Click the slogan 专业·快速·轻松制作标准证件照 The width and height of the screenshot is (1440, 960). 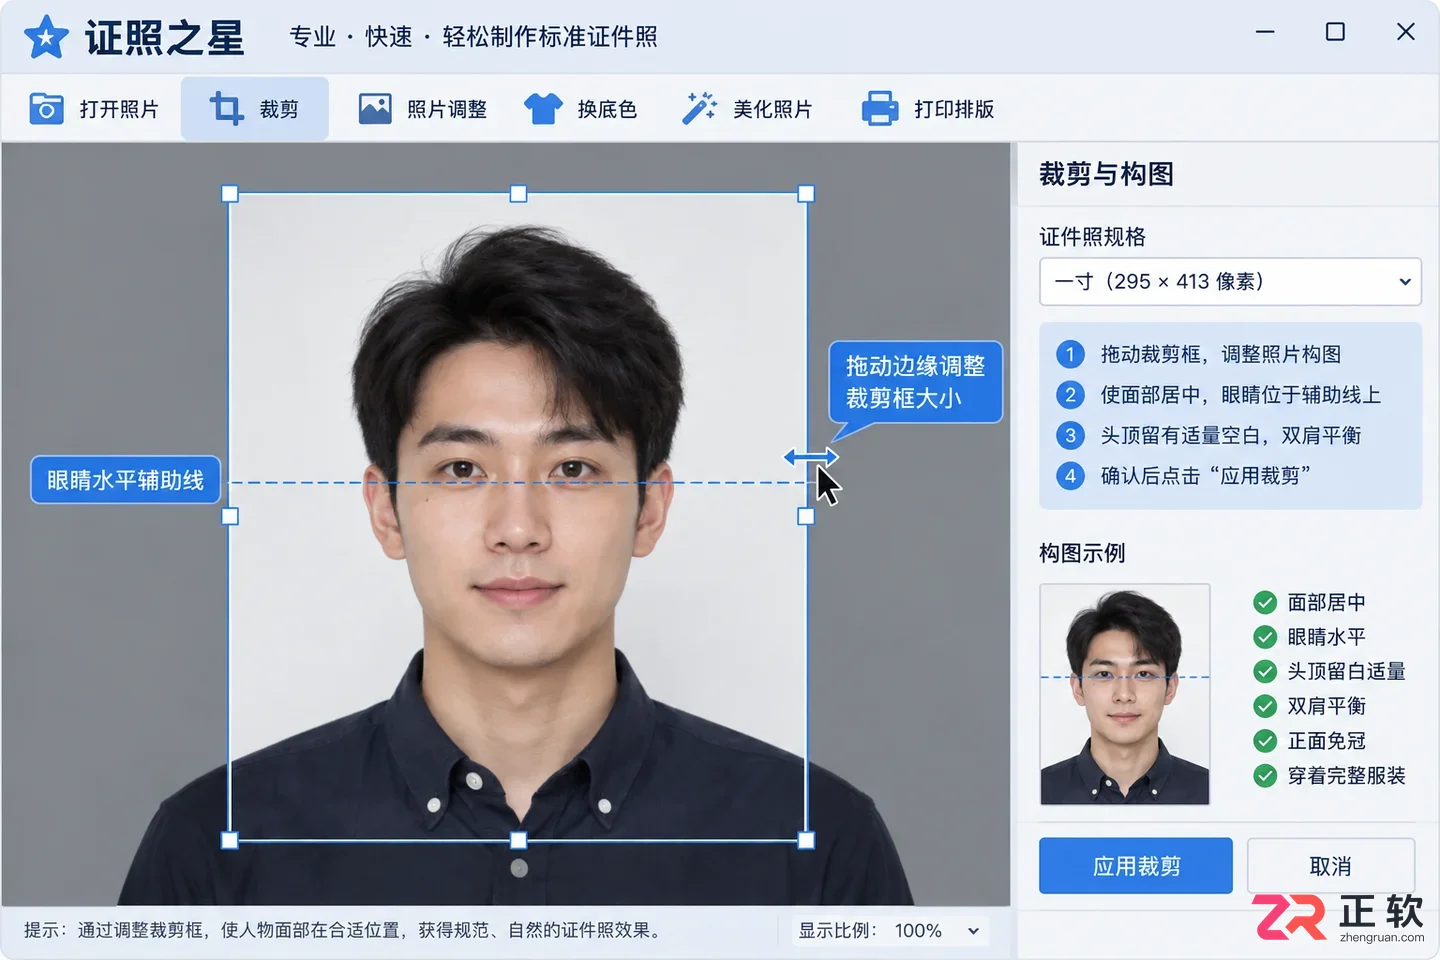click(473, 37)
